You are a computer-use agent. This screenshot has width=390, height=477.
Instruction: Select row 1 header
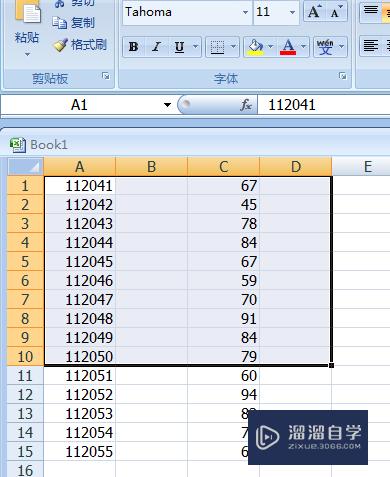click(x=25, y=185)
